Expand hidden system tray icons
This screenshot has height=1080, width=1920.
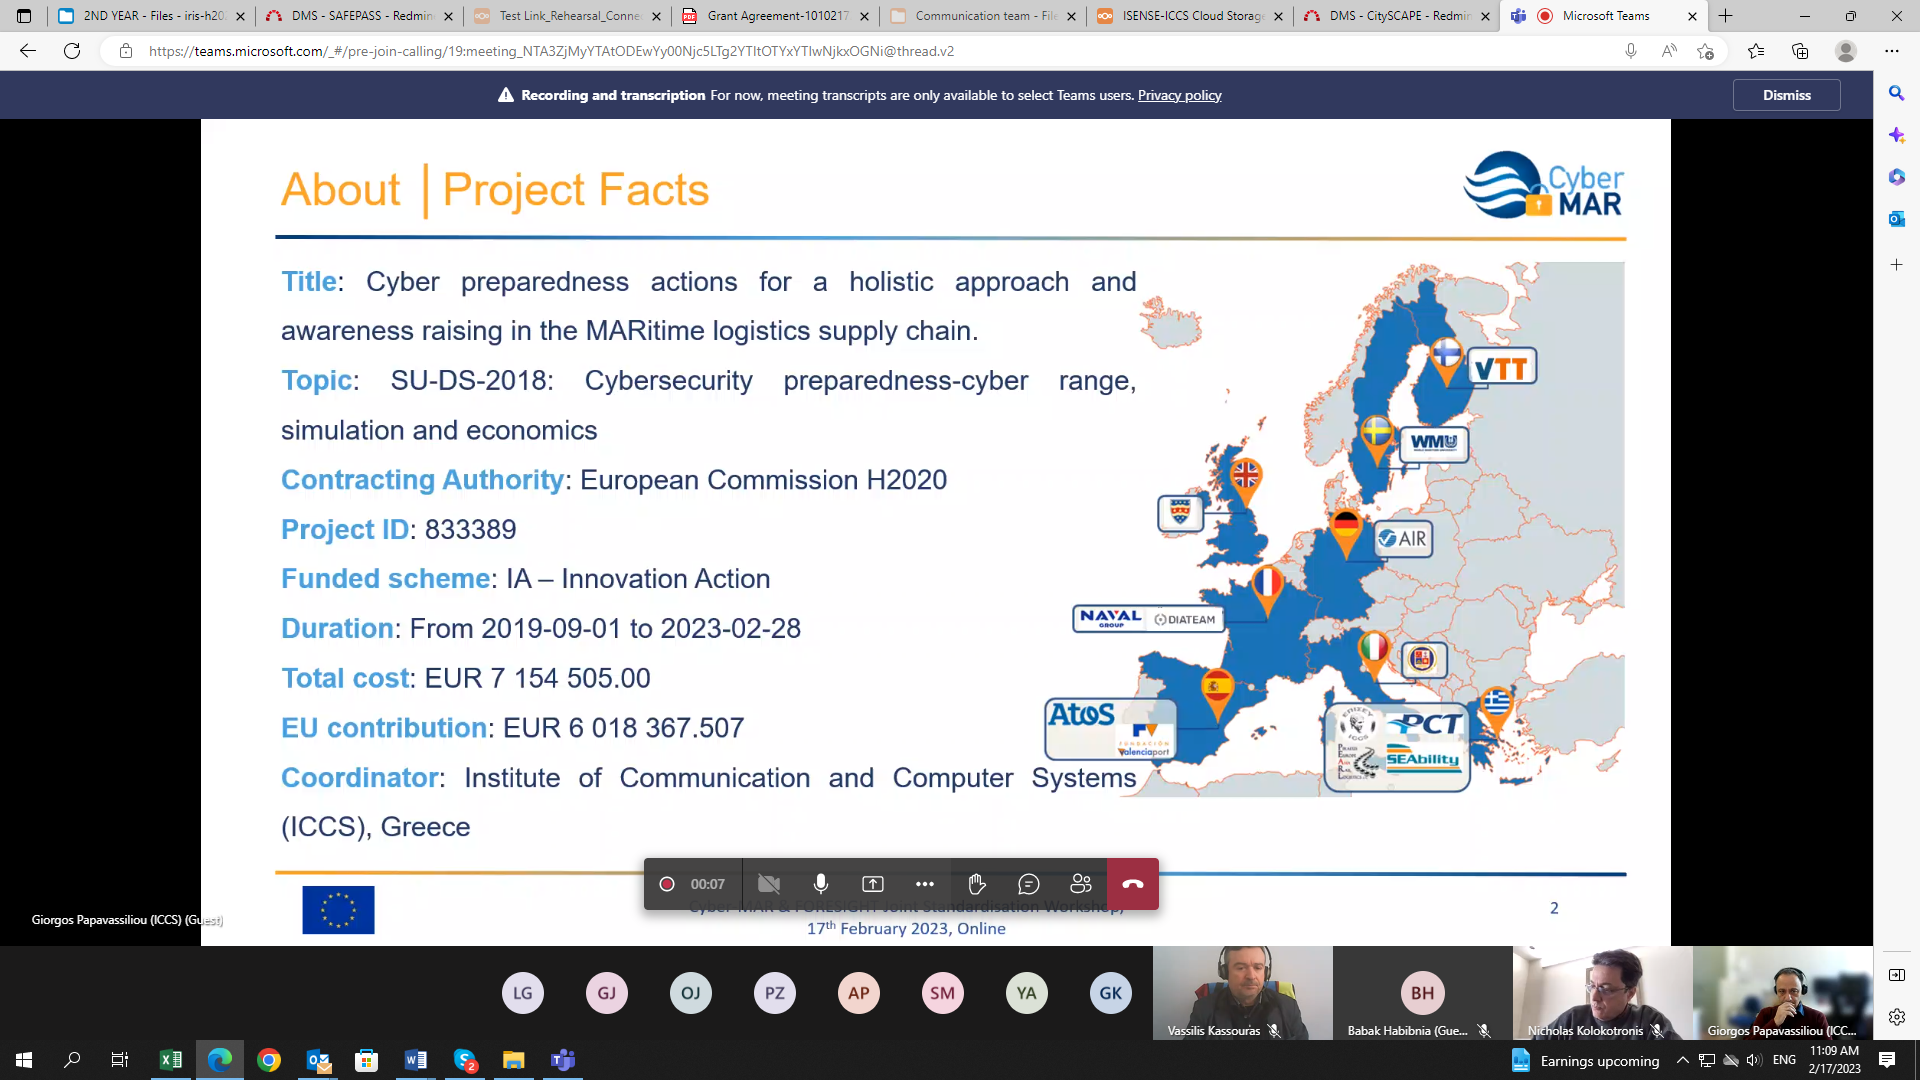pos(1682,1060)
